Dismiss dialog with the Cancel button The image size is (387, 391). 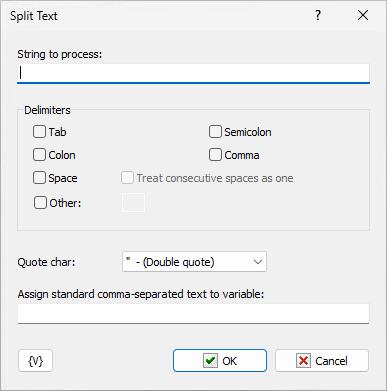coord(322,361)
